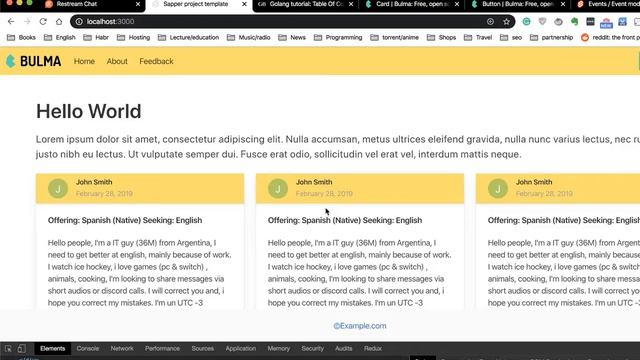
Task: Open the seo bookmark folder
Action: [x=511, y=38]
